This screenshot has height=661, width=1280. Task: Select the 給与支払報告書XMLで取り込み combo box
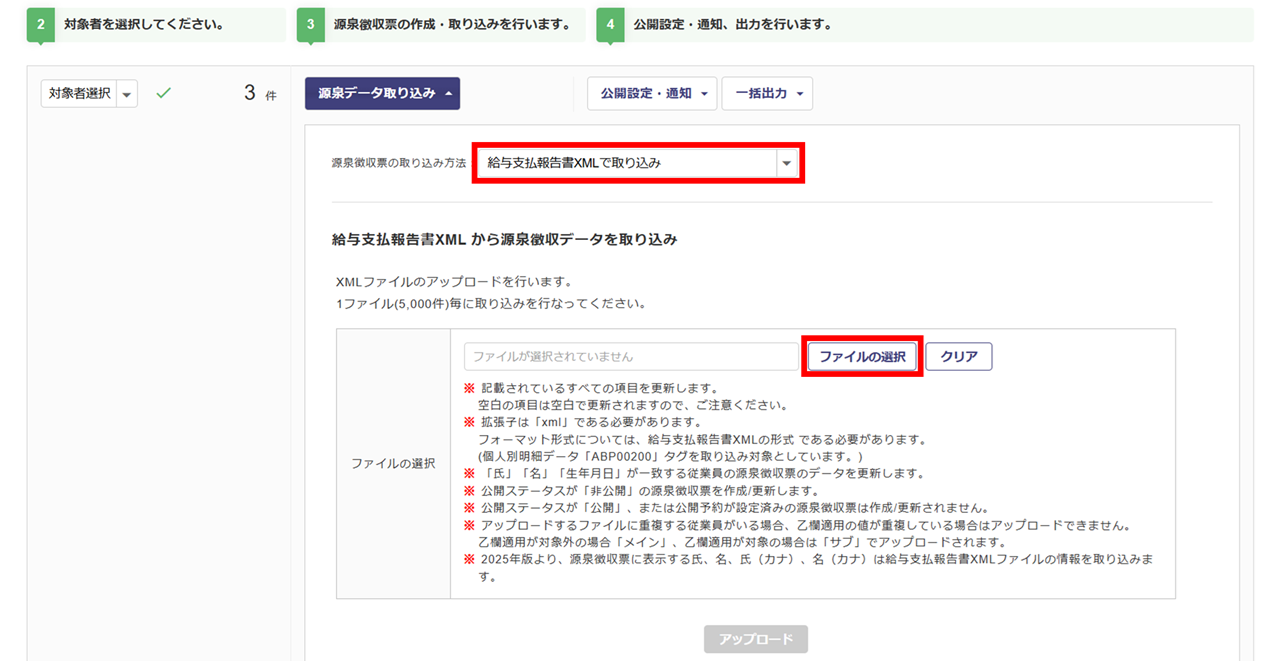click(627, 162)
